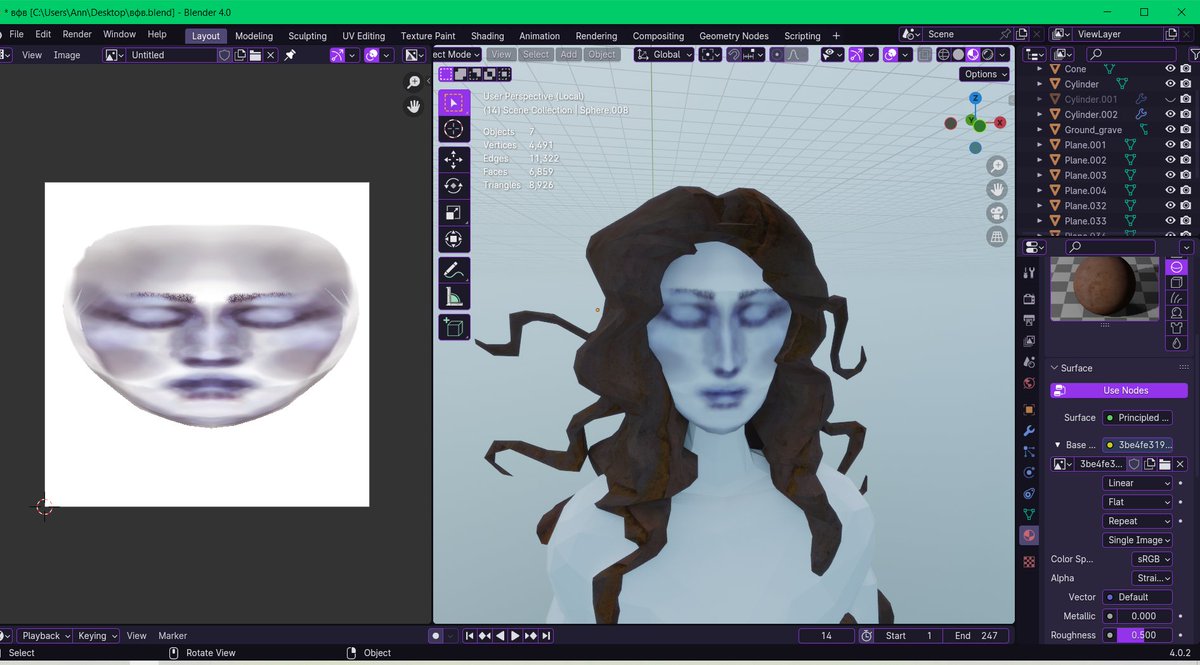Click the Principled surface shader button
The image size is (1200, 665).
(x=1138, y=418)
